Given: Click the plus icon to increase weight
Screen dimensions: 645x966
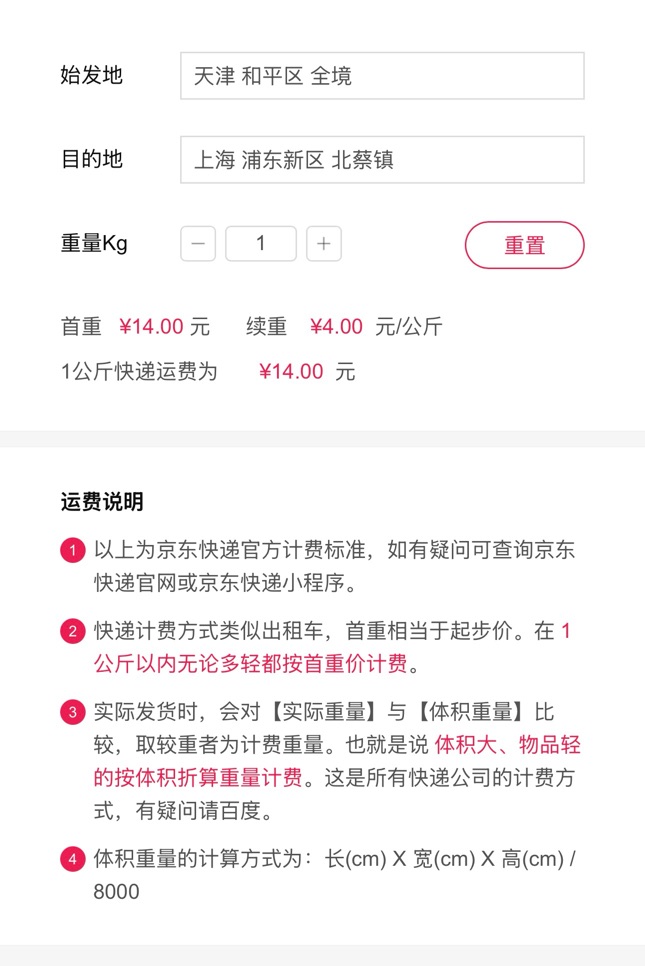Looking at the screenshot, I should (324, 243).
